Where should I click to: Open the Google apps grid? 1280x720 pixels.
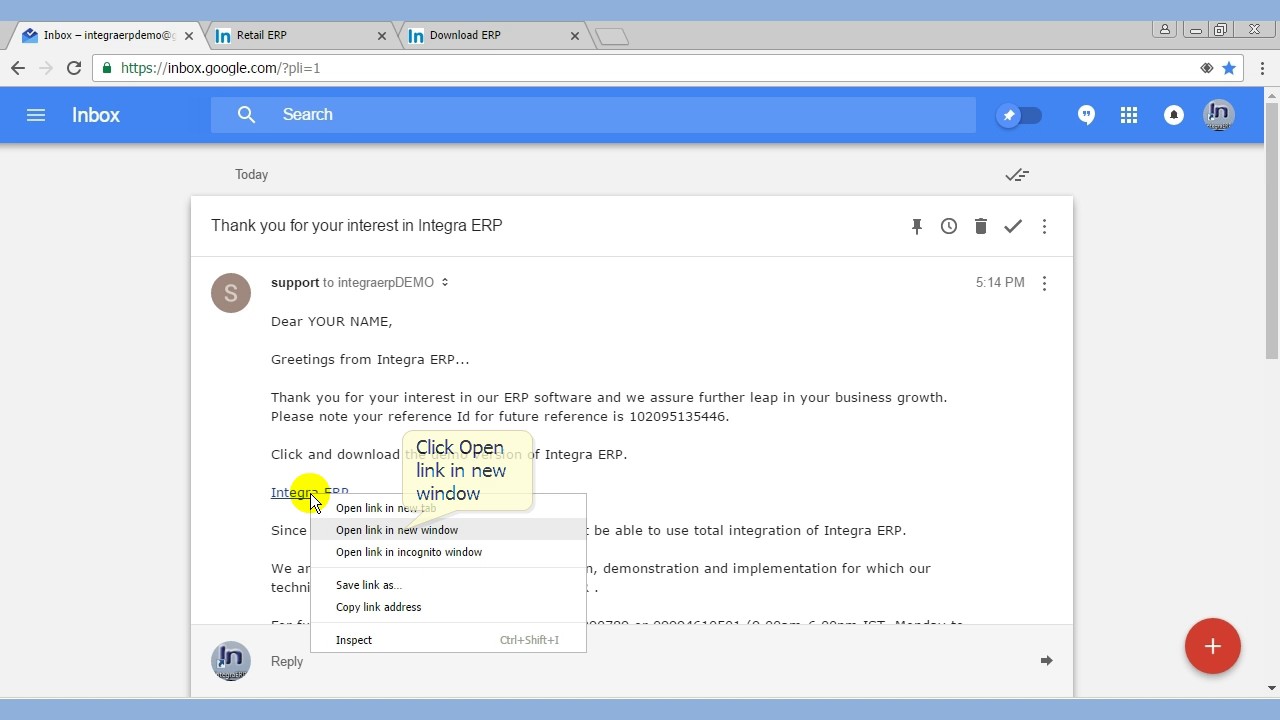point(1129,115)
